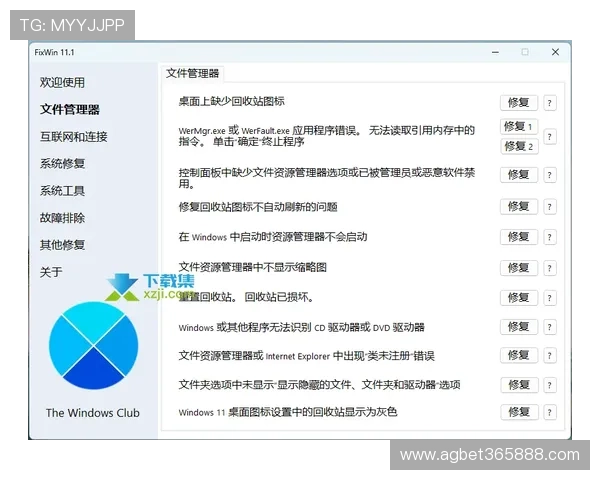
Task: Fix missing File Explorer options in Control Panel (控制面板中缺少文件资源管理器选项)
Action: tap(519, 175)
